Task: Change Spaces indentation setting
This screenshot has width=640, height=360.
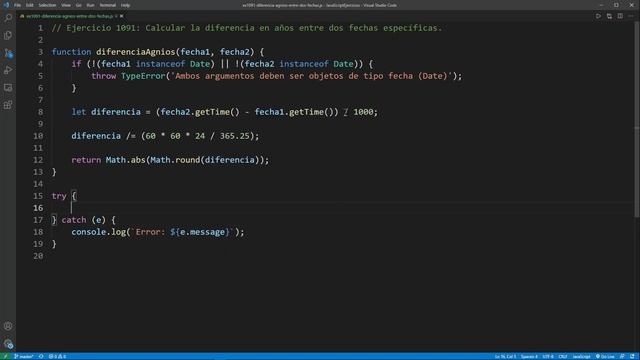Action: [529, 356]
